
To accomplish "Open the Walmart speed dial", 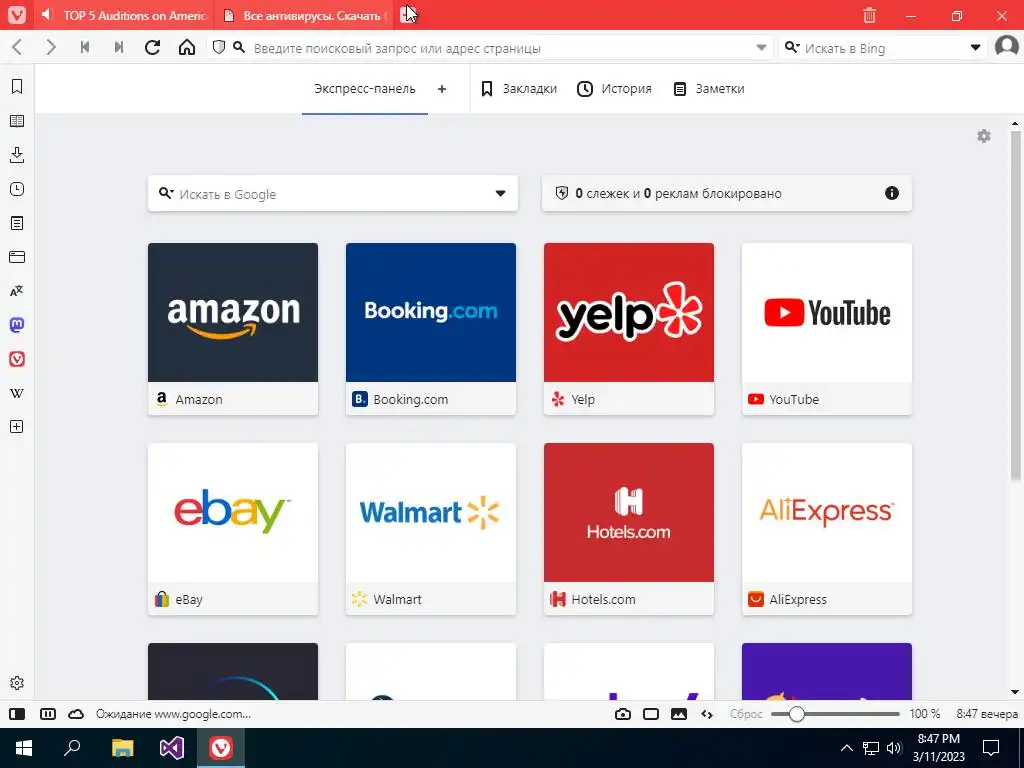I will coord(431,529).
